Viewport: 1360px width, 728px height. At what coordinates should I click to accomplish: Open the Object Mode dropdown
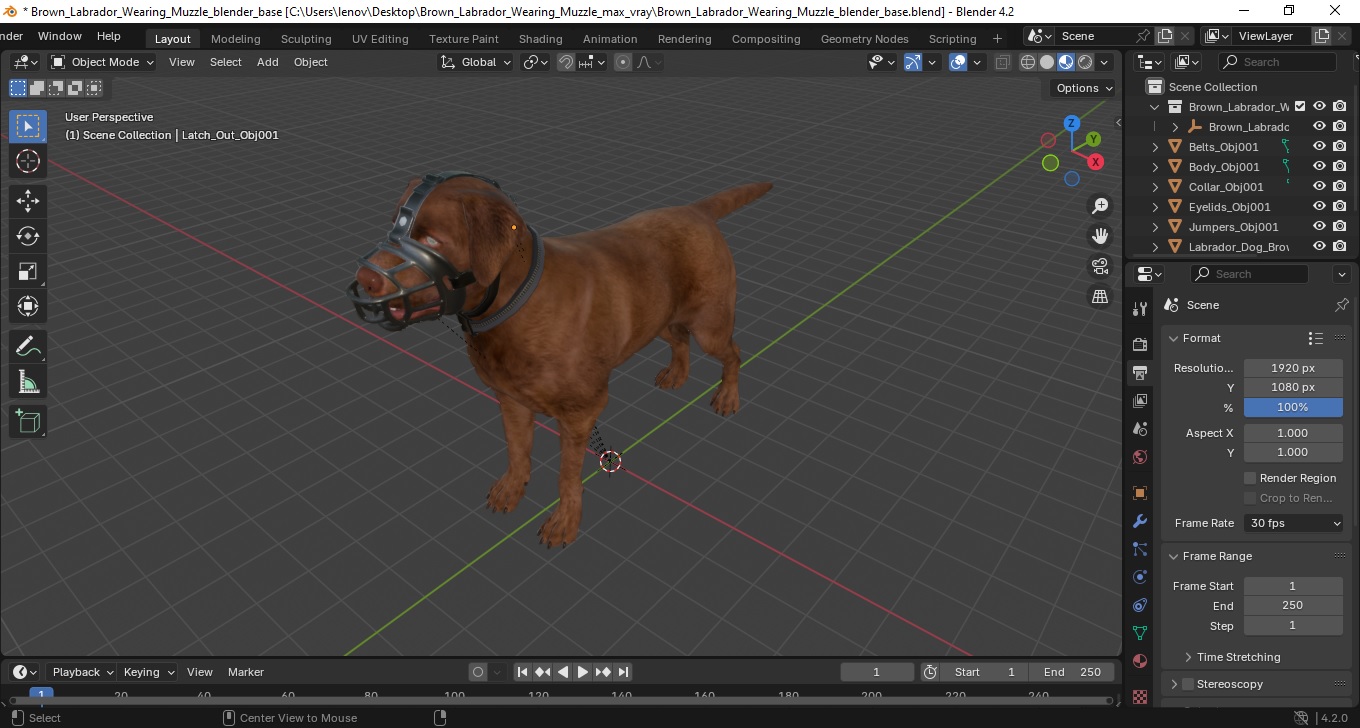103,62
